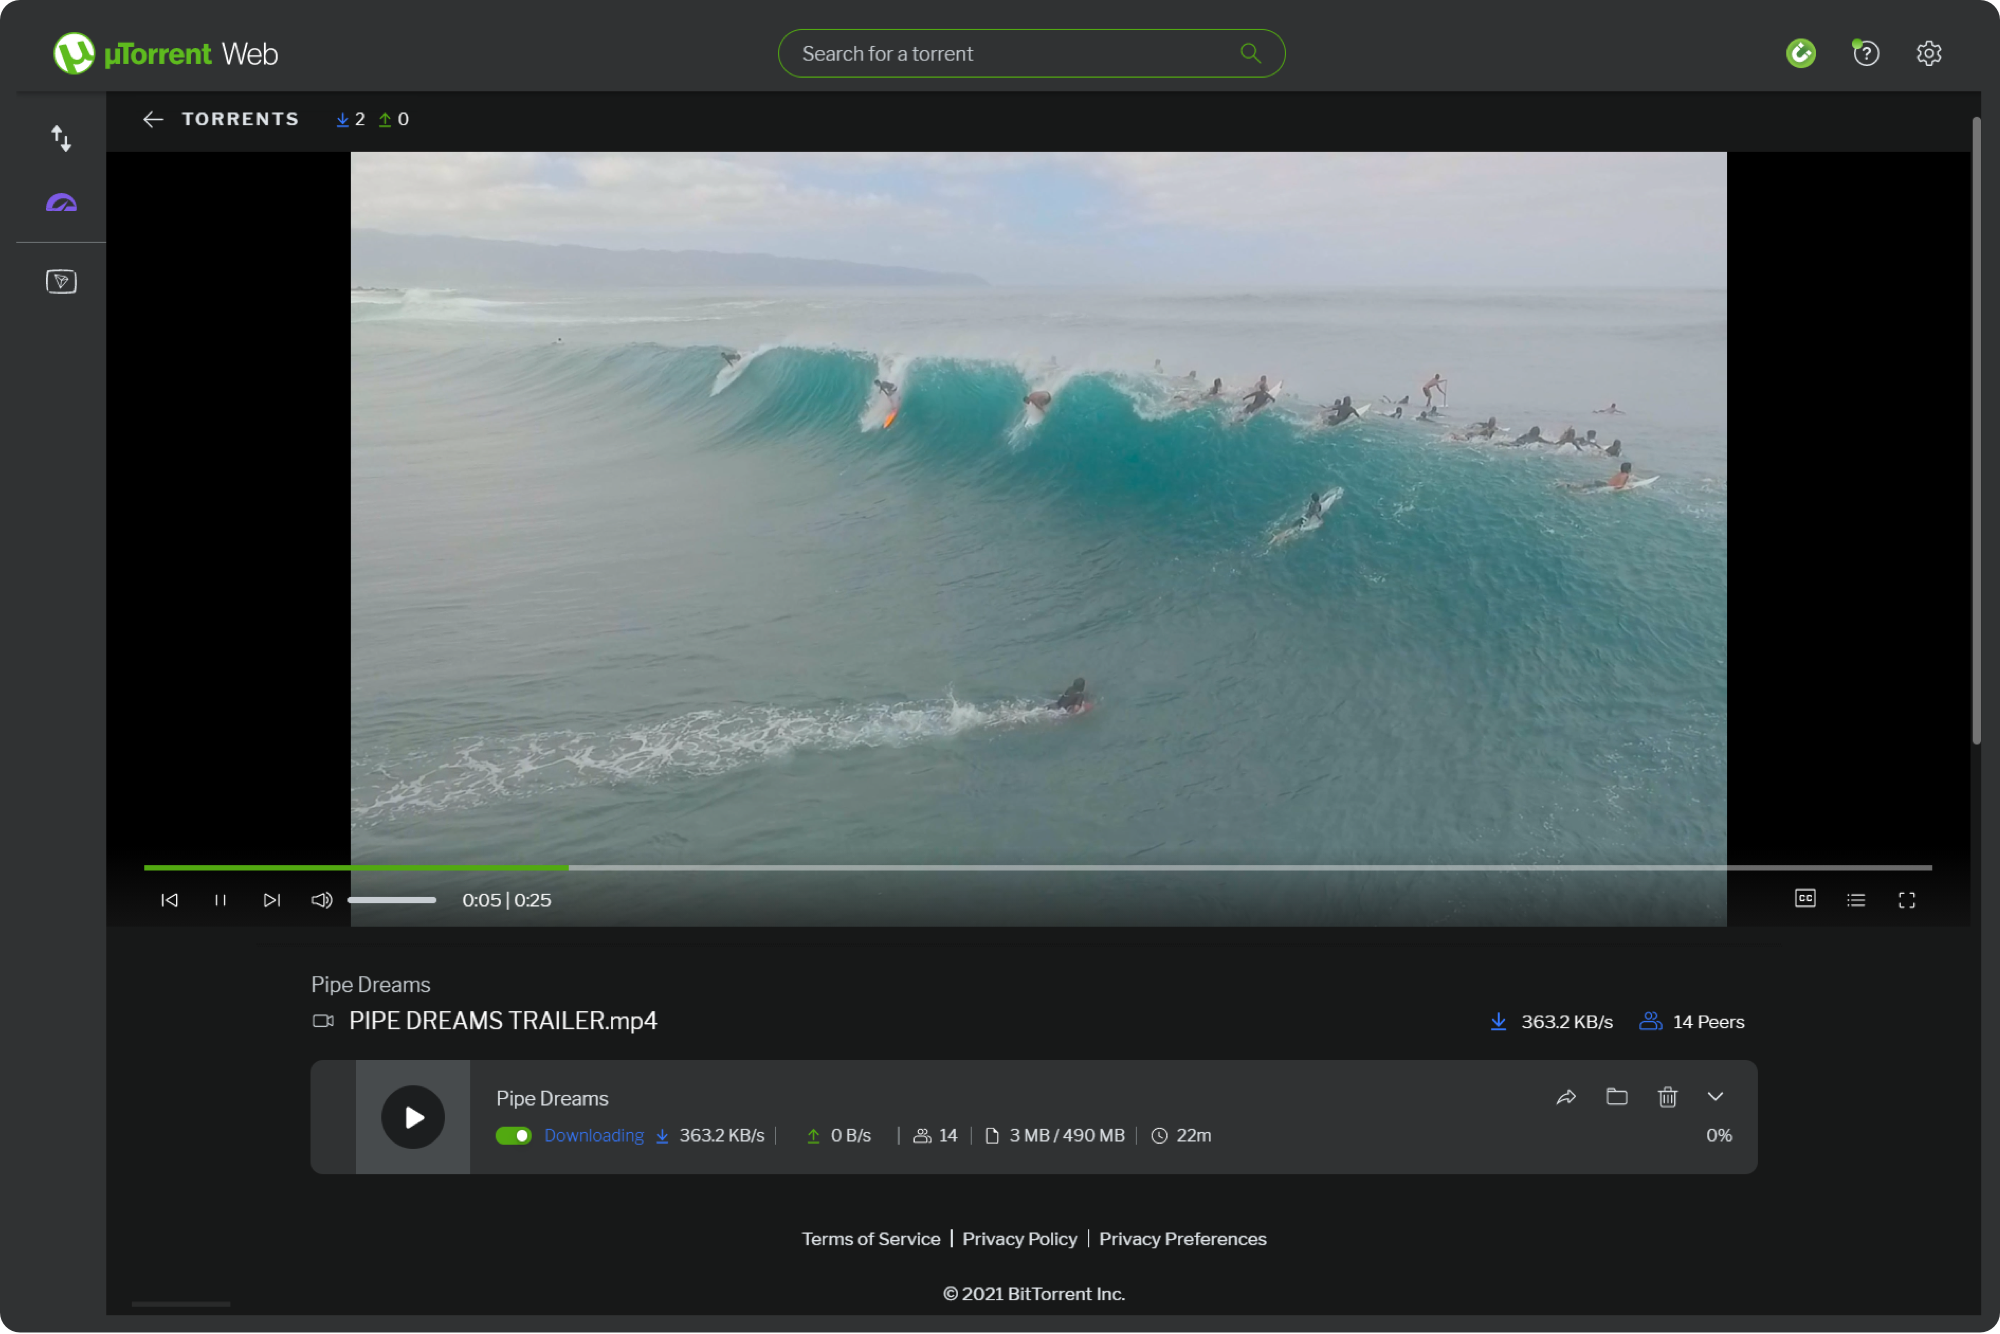Open the Privacy Preferences page
Viewport: 2000px width, 1334px height.
click(1182, 1238)
